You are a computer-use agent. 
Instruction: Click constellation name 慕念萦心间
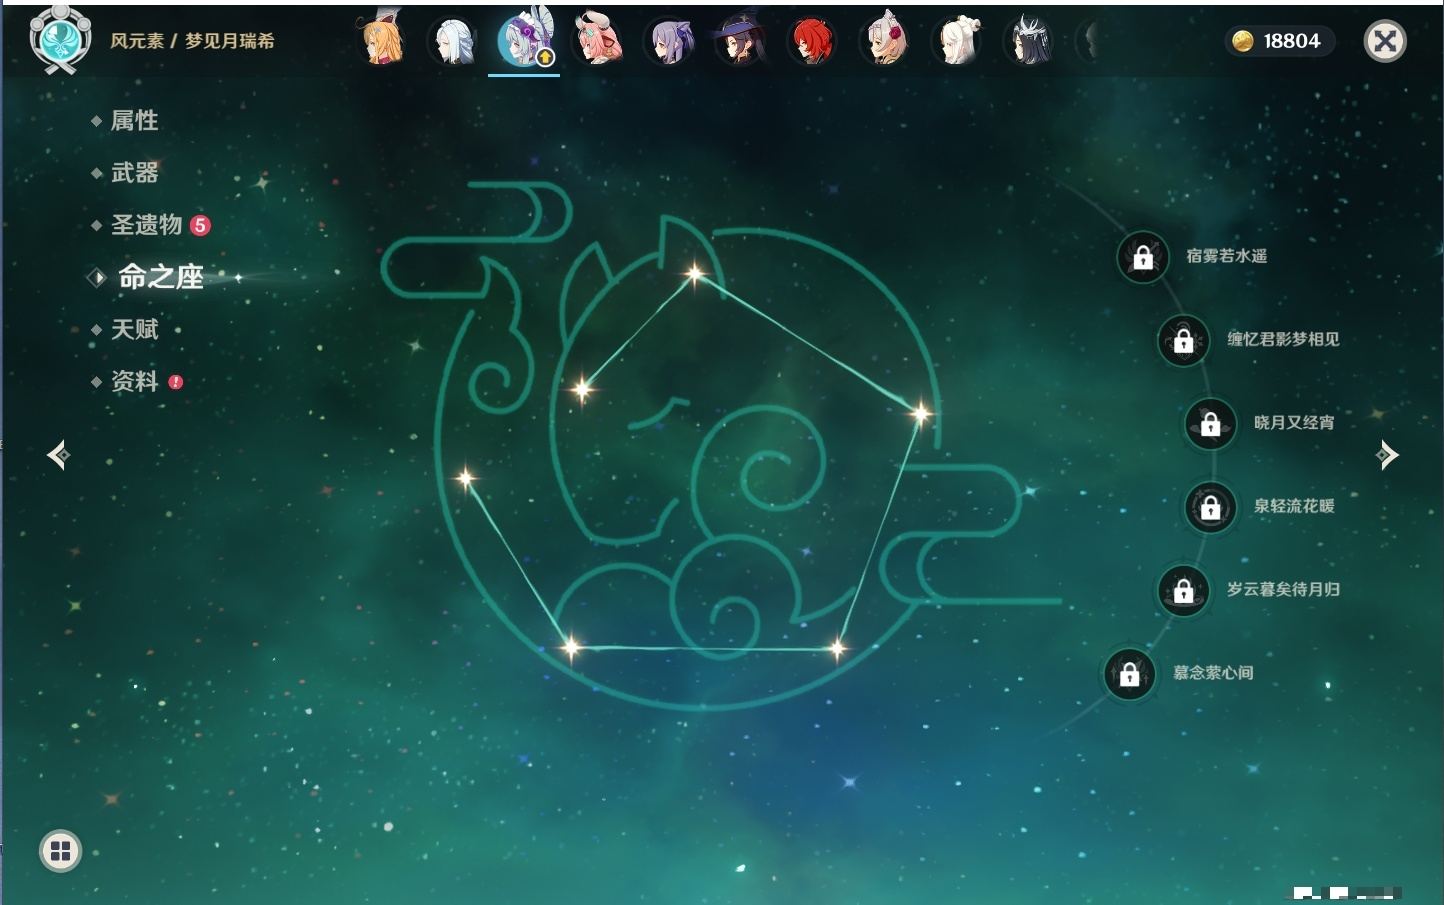coord(1213,672)
